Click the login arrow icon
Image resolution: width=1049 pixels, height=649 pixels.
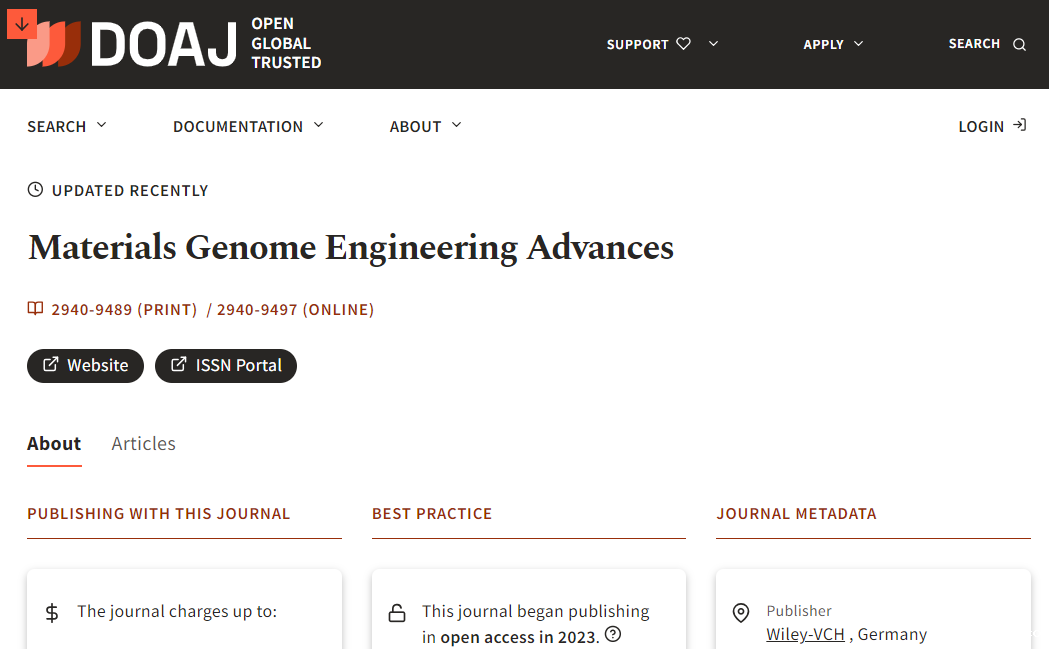coord(1019,126)
